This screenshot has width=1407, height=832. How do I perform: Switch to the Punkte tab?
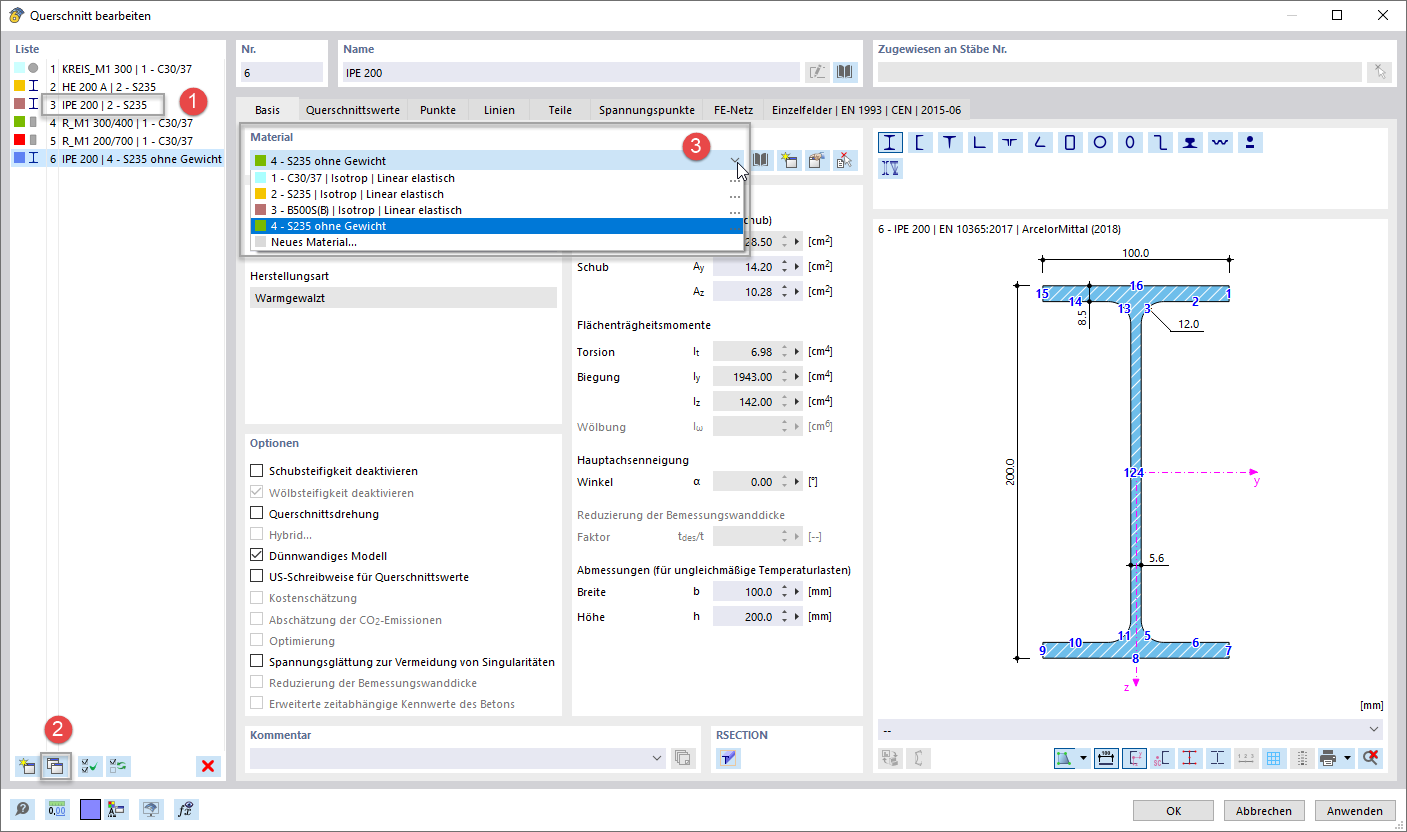[x=438, y=110]
